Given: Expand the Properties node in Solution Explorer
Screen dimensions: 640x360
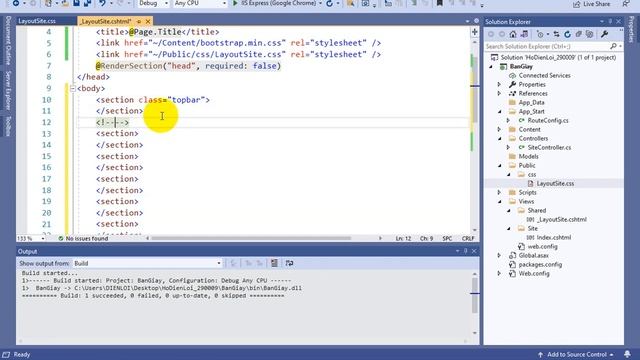Looking at the screenshot, I should (x=499, y=84).
